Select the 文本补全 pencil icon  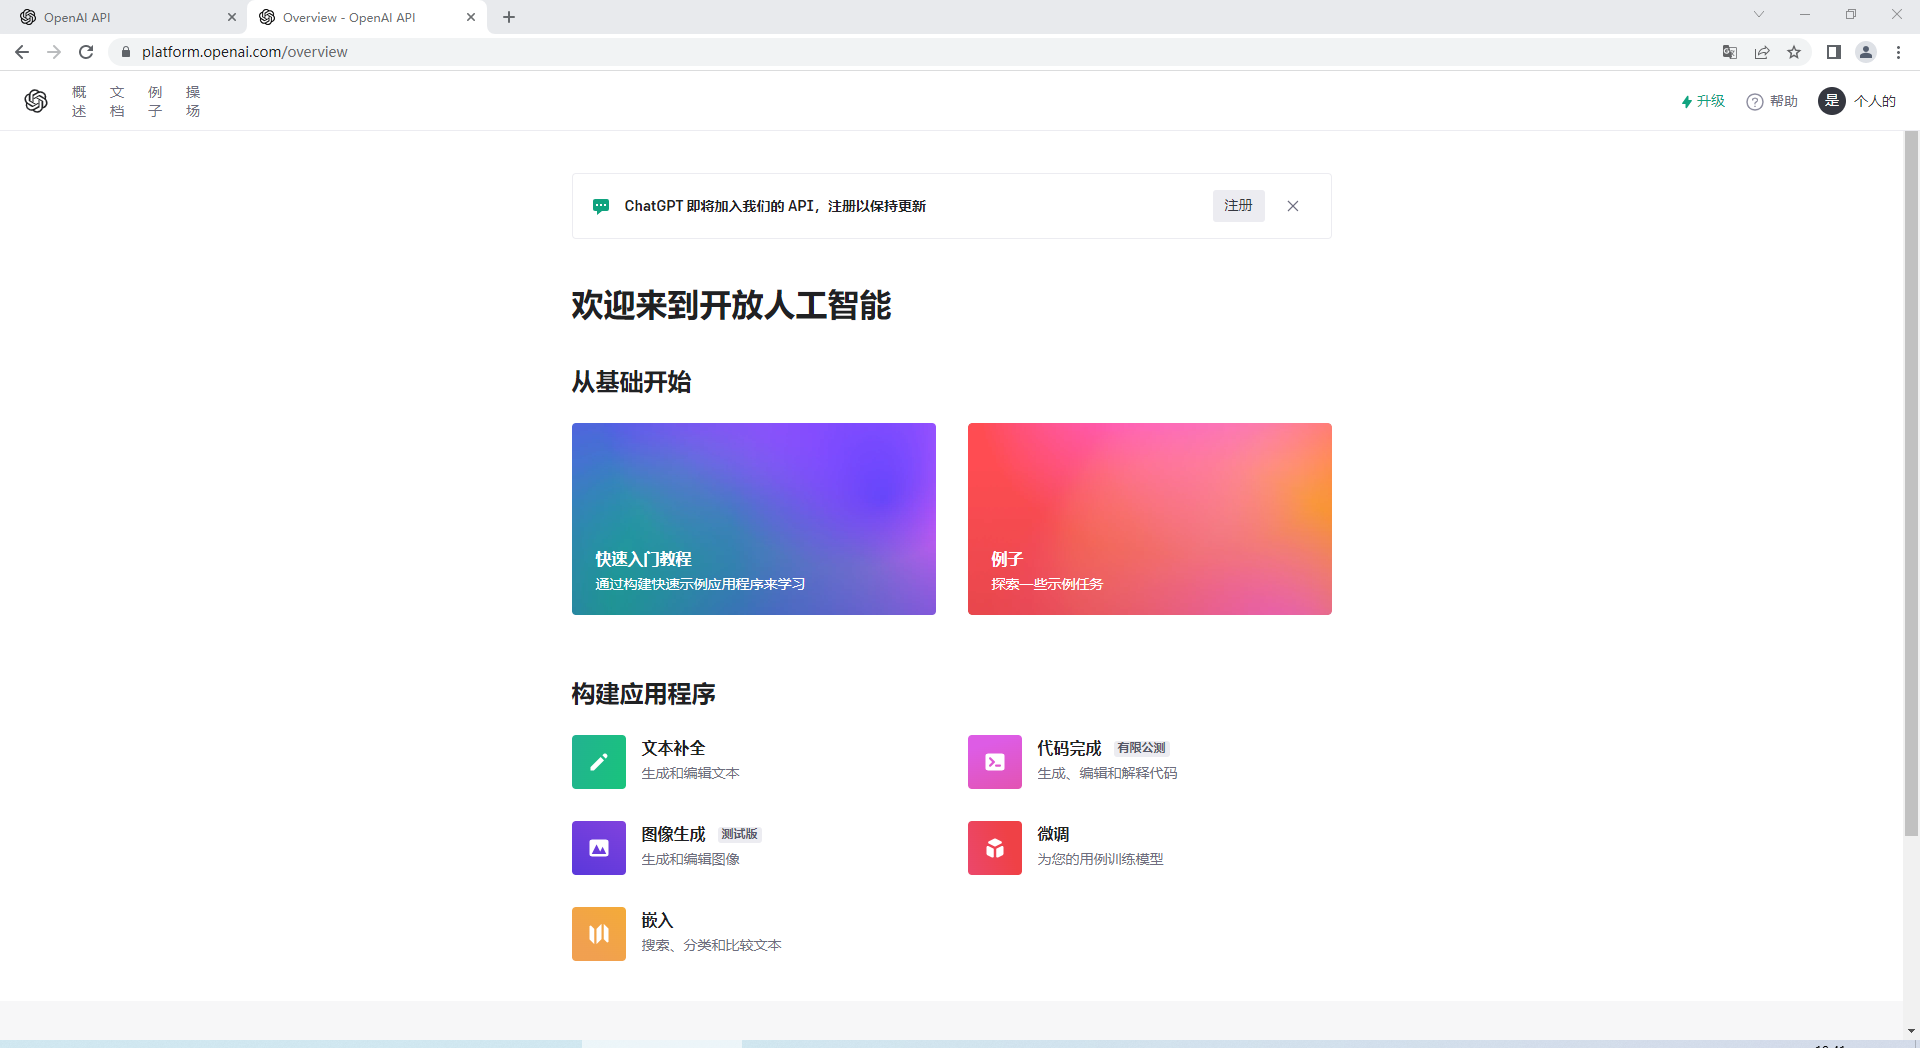tap(598, 761)
